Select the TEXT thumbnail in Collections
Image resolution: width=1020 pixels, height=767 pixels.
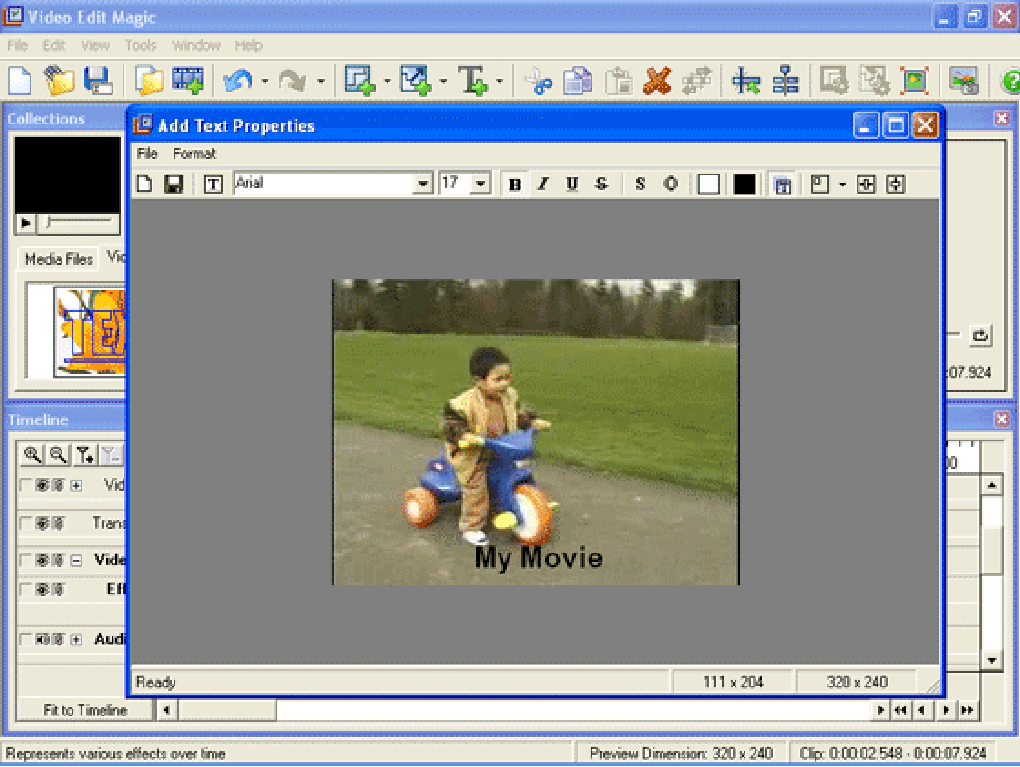tap(90, 332)
